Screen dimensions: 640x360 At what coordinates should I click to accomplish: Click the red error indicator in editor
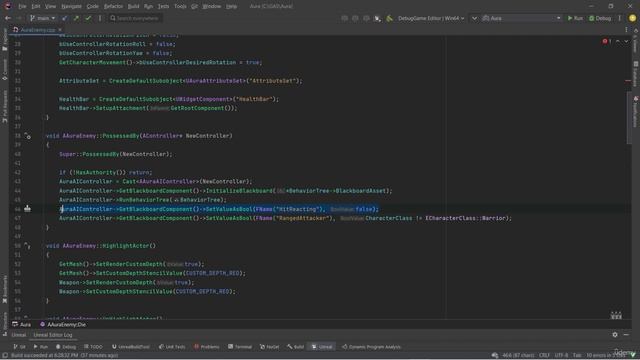click(607, 41)
